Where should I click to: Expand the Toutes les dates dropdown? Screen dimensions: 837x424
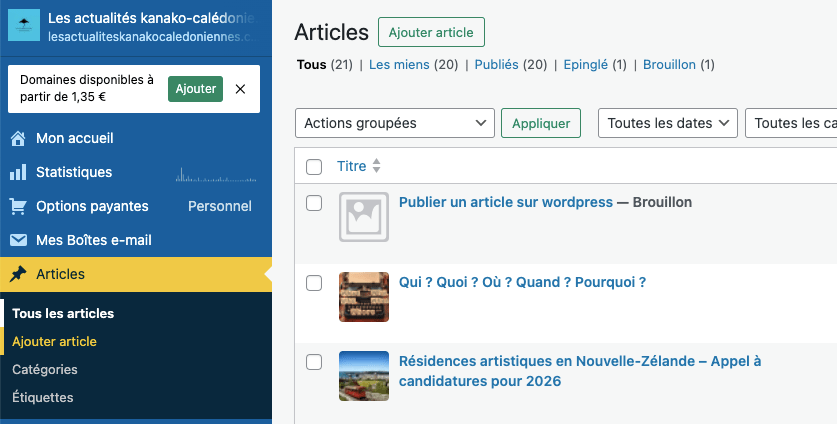coord(667,123)
